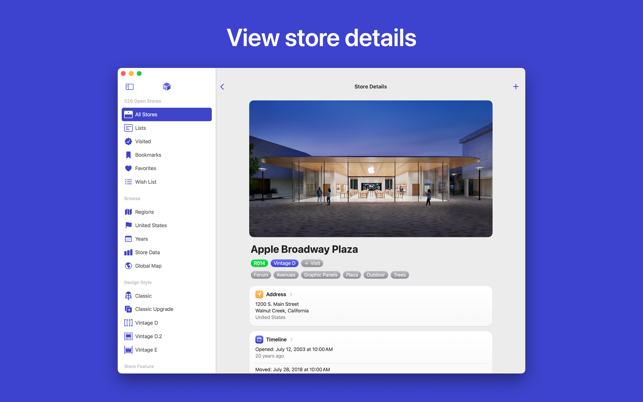Click address line 1200 S. Main Street
Screen dimensions: 643x402
pyautogui.click(x=277, y=304)
